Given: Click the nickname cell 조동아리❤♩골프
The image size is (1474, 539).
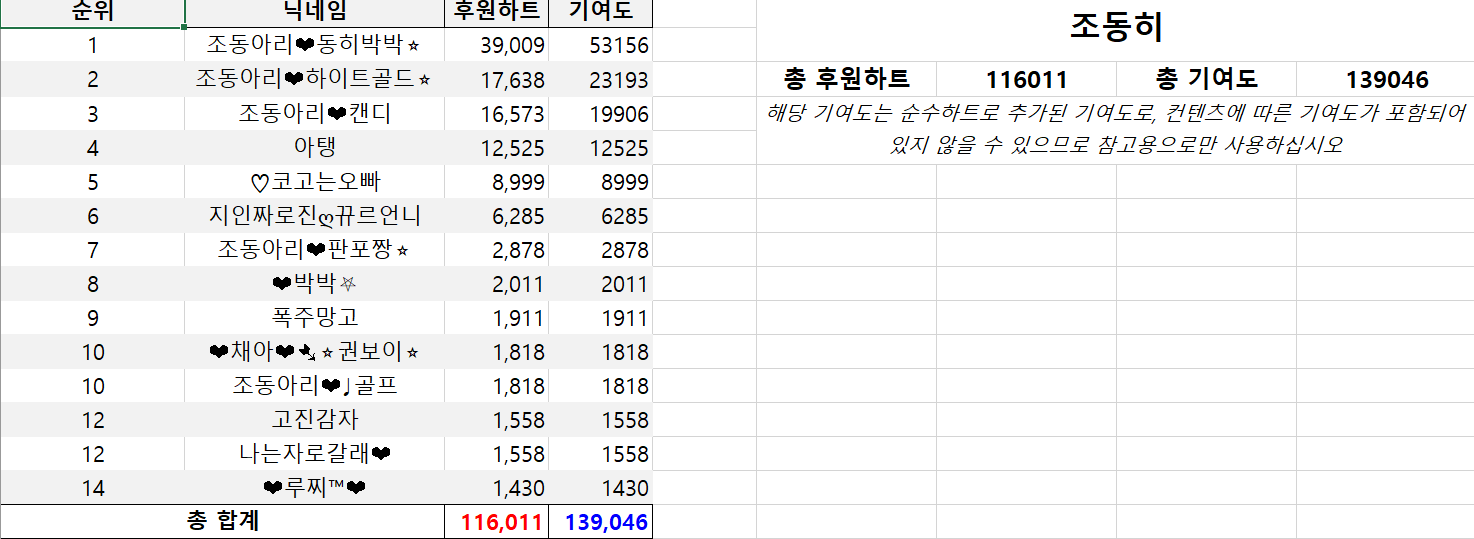Looking at the screenshot, I should 315,385.
